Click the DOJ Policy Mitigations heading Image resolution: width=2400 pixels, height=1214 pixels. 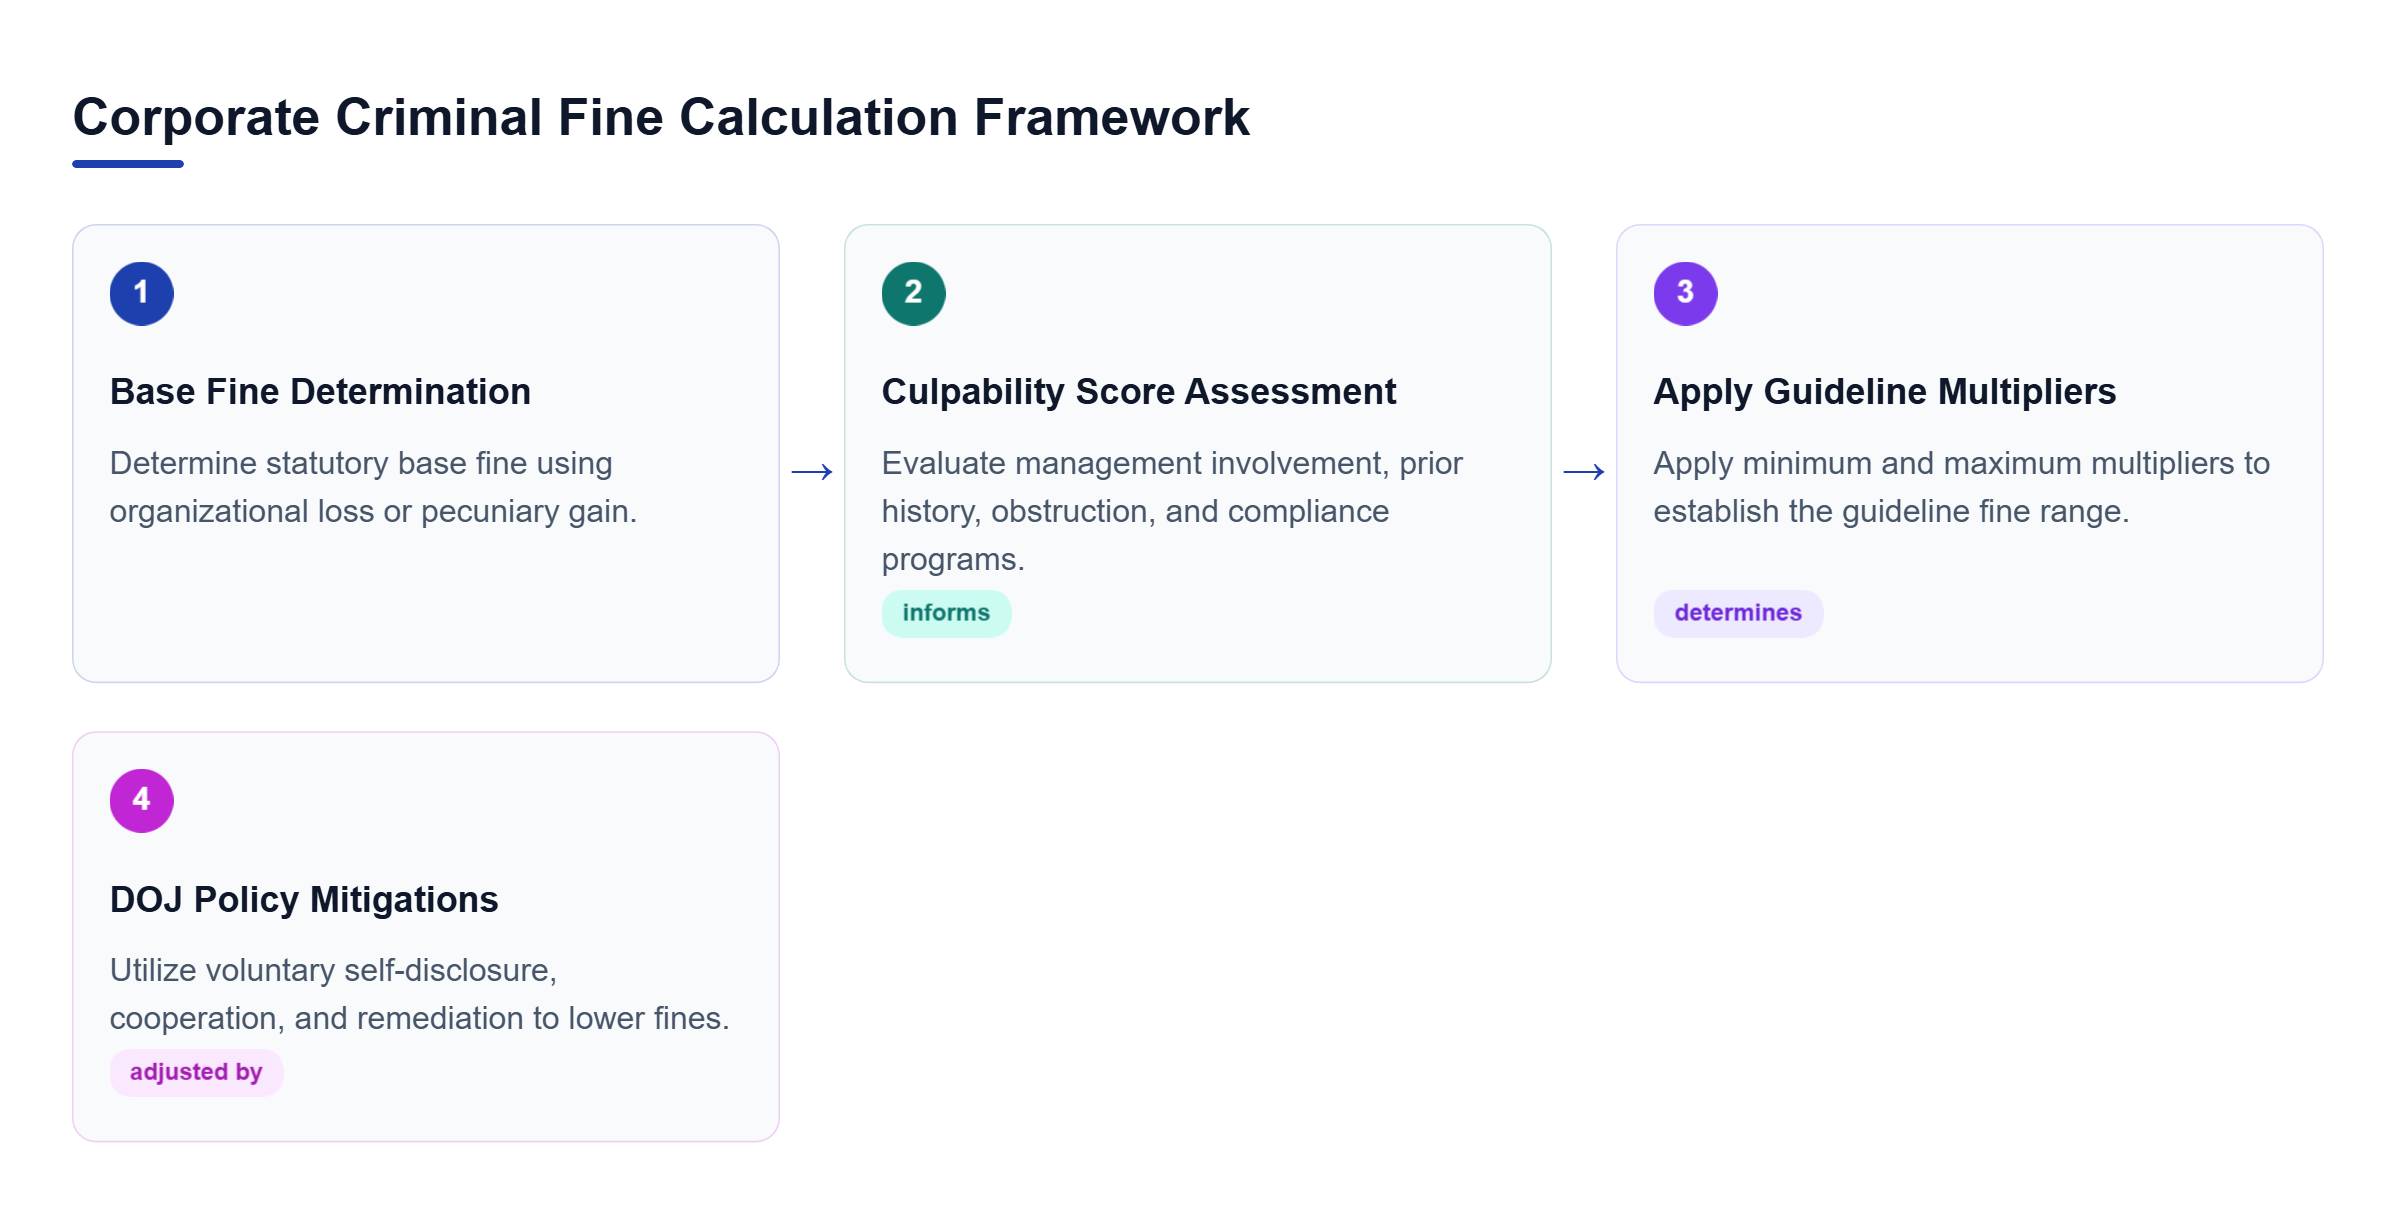(x=304, y=899)
